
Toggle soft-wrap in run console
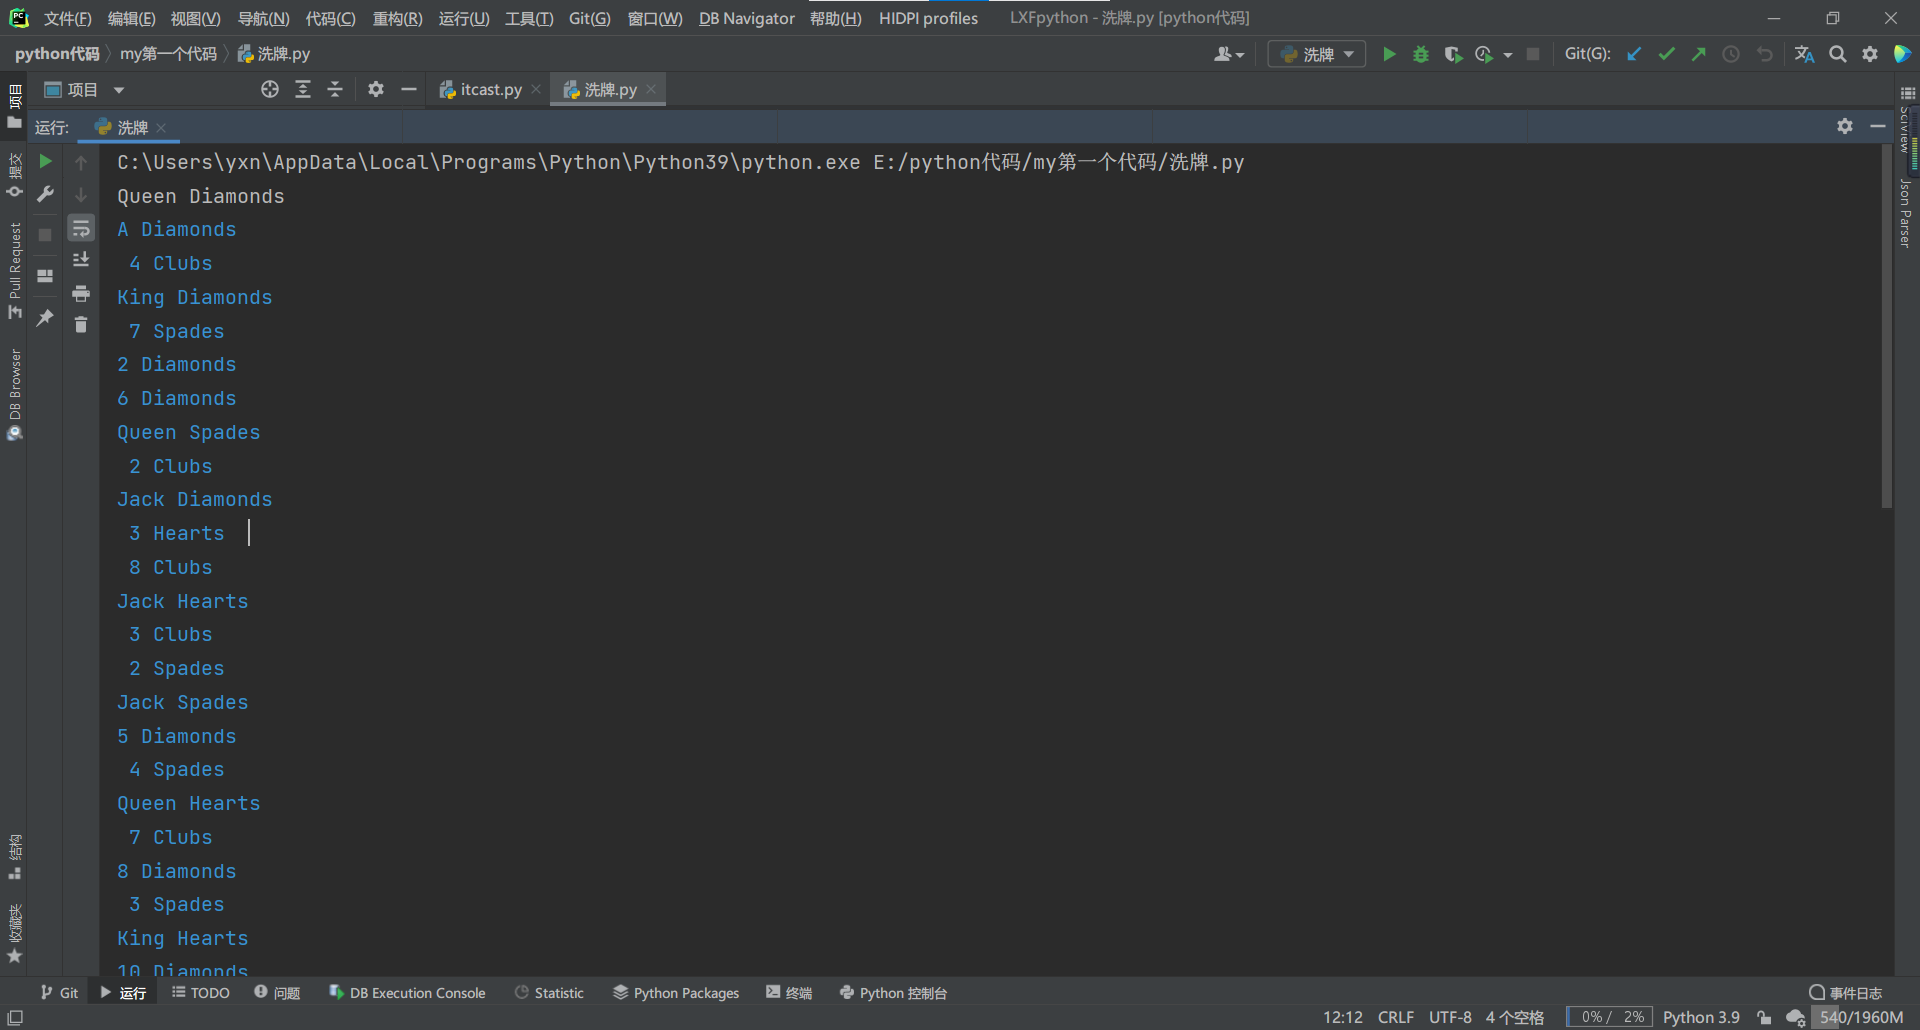pyautogui.click(x=81, y=228)
